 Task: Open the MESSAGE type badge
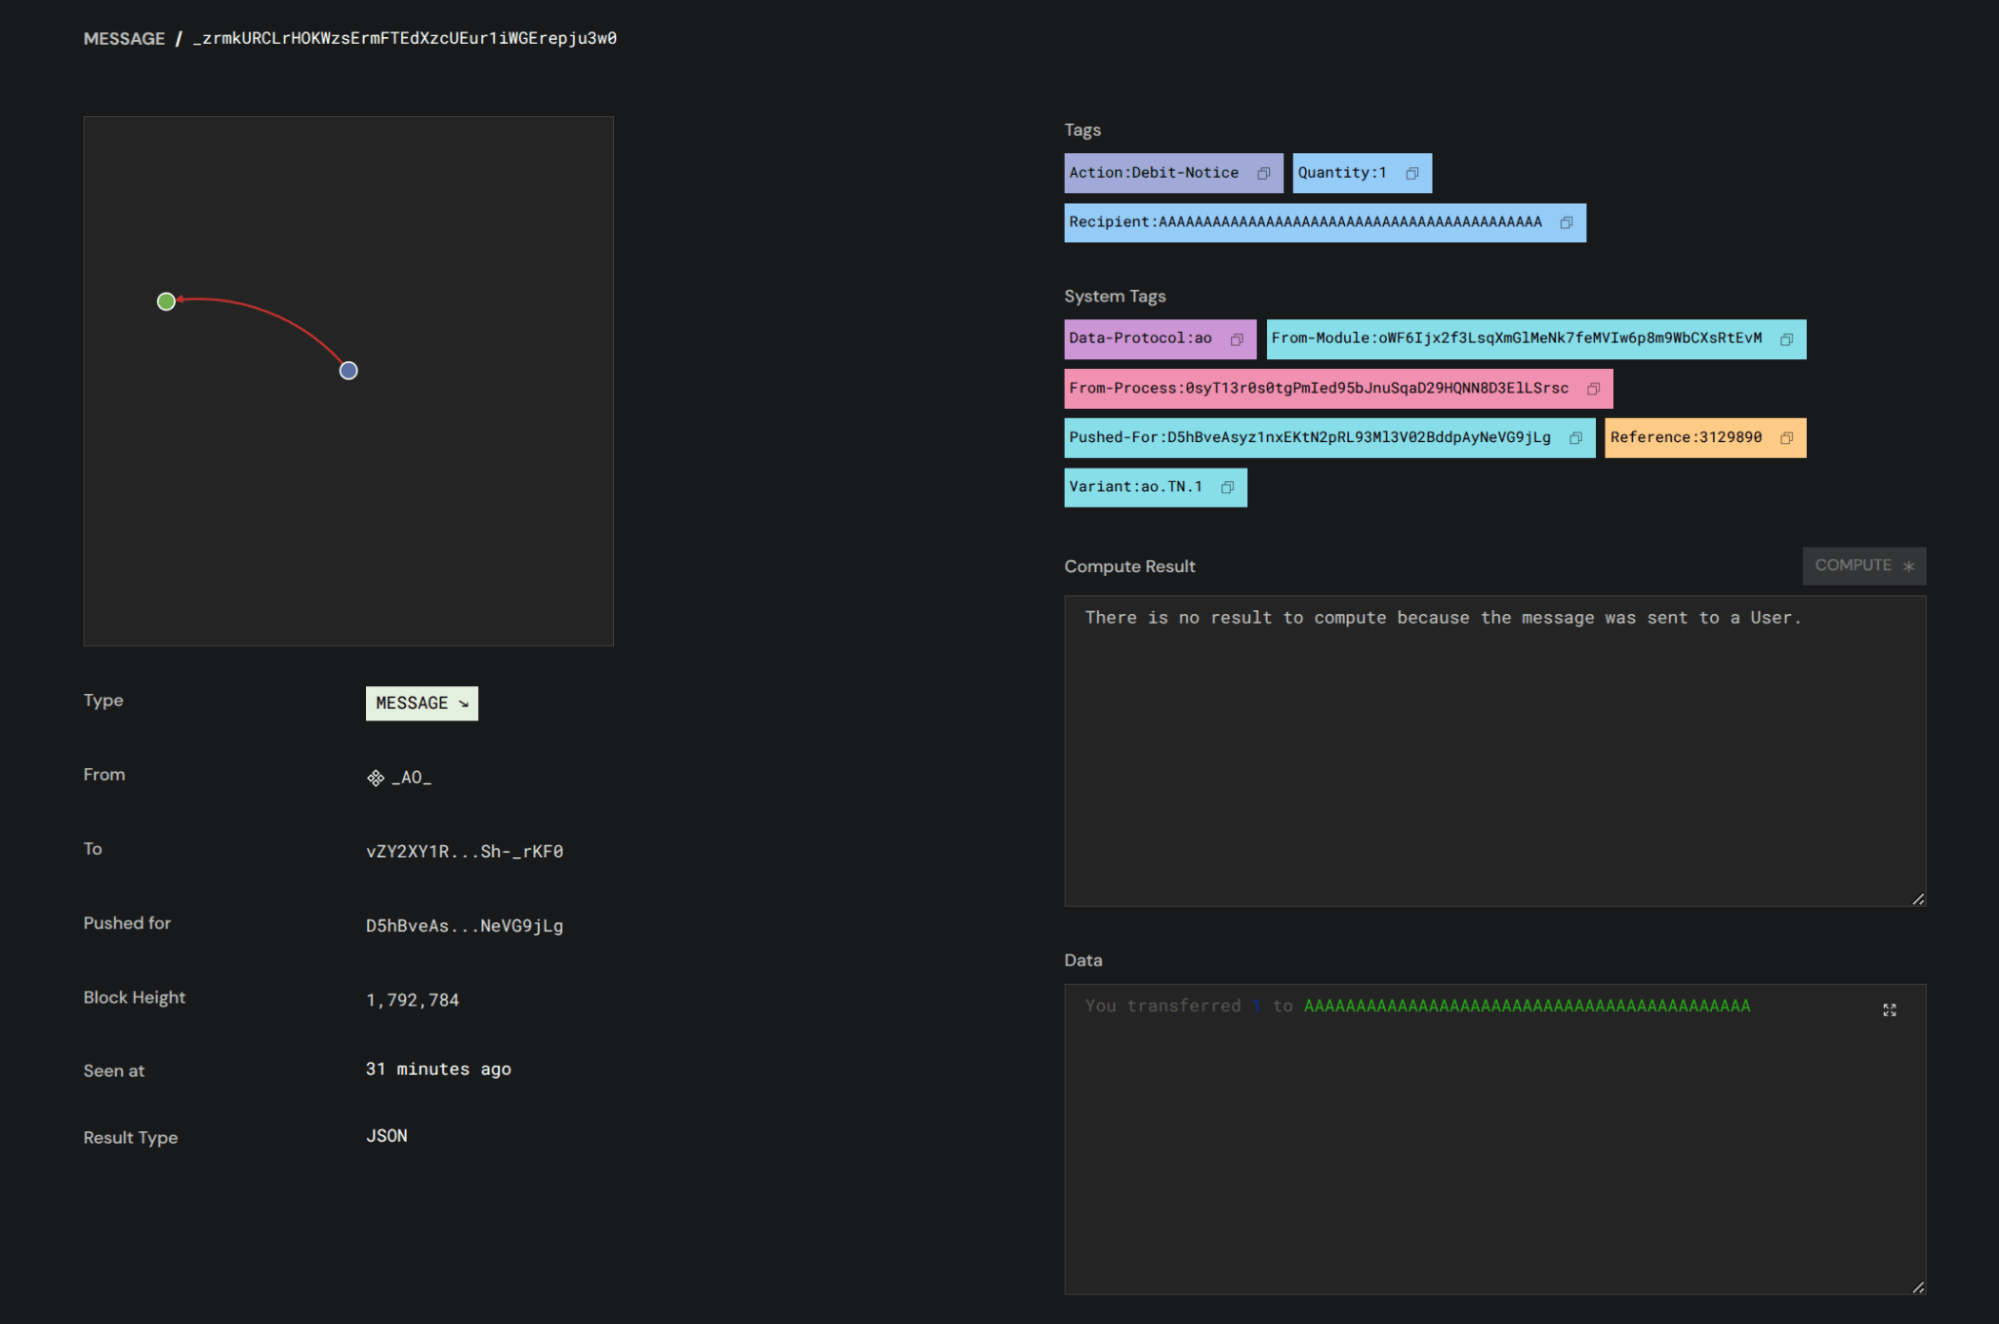coord(421,703)
